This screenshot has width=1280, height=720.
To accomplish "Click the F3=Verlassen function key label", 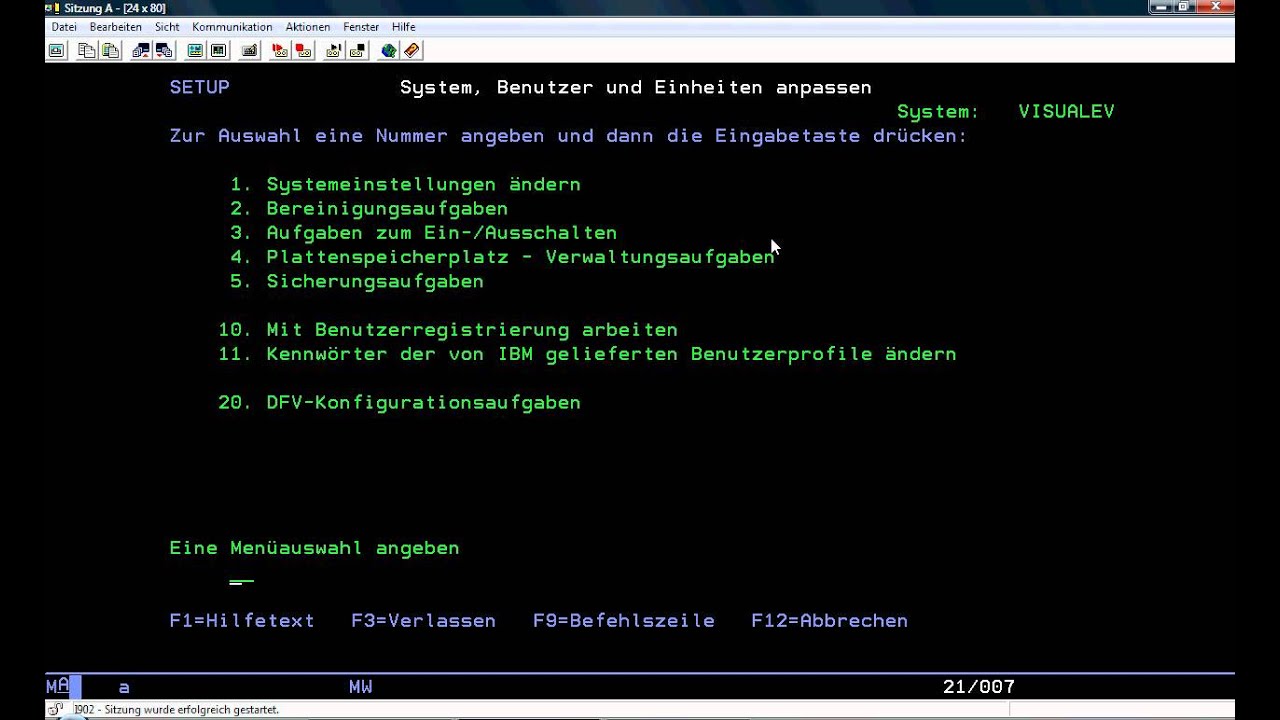I will click(x=424, y=621).
